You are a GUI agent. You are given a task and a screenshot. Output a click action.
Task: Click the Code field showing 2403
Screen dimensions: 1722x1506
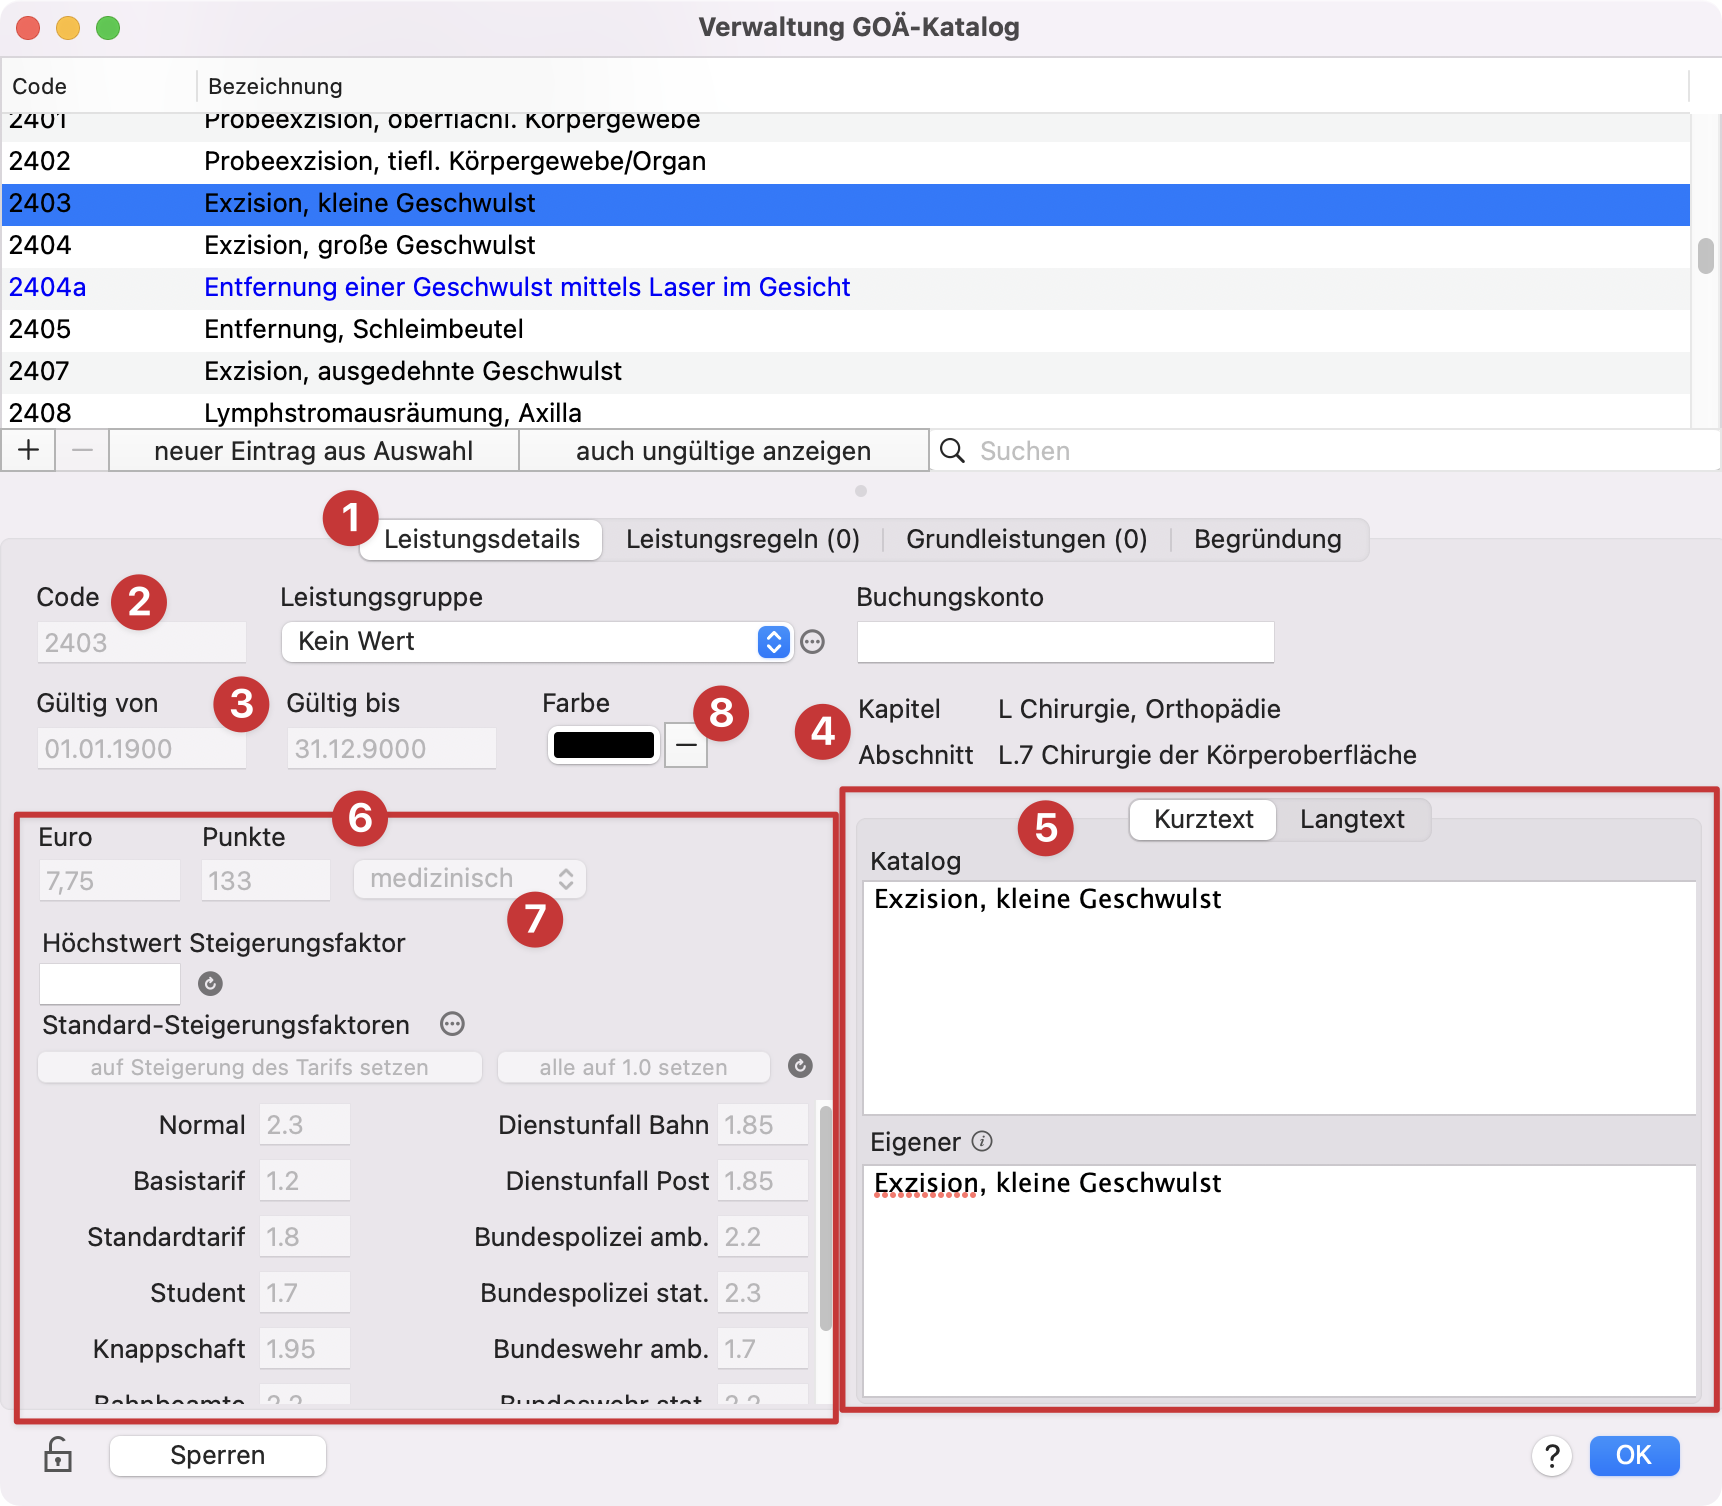coord(141,642)
